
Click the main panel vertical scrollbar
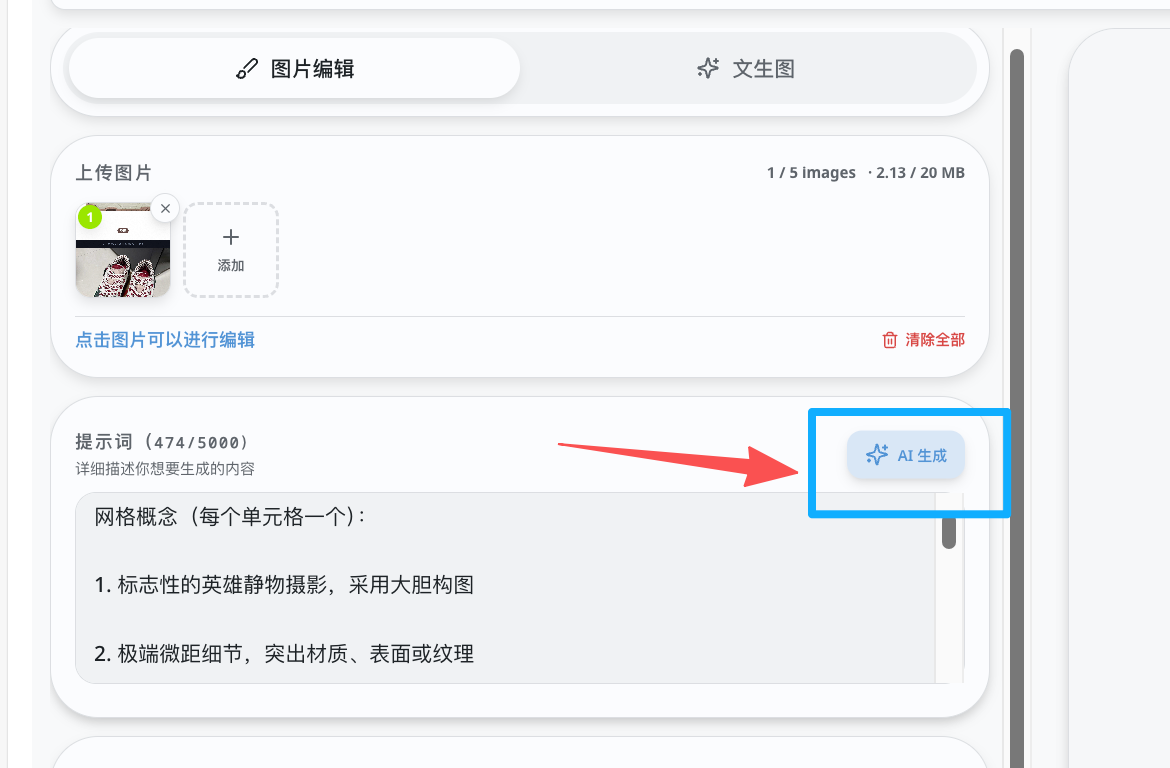(1017, 400)
